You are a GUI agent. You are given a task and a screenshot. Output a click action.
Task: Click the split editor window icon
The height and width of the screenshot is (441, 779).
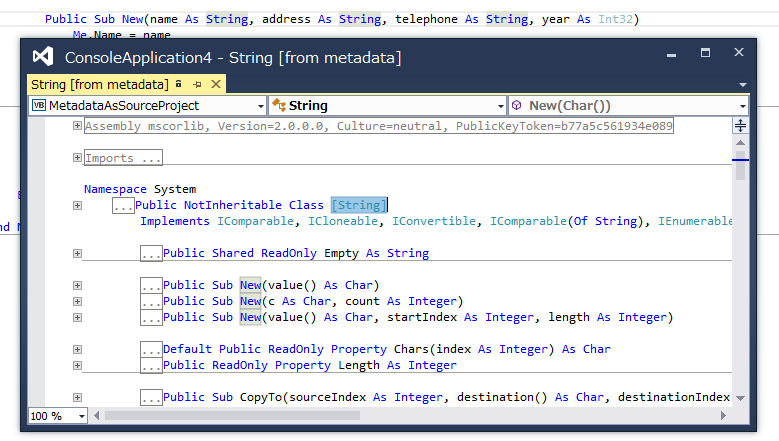point(740,126)
